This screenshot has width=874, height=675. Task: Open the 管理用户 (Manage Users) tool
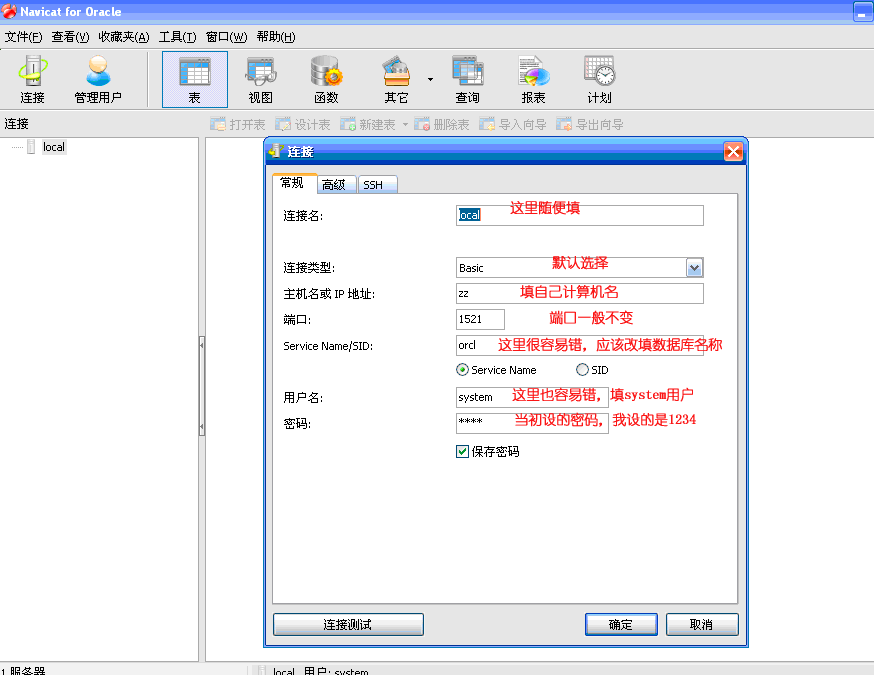click(98, 79)
